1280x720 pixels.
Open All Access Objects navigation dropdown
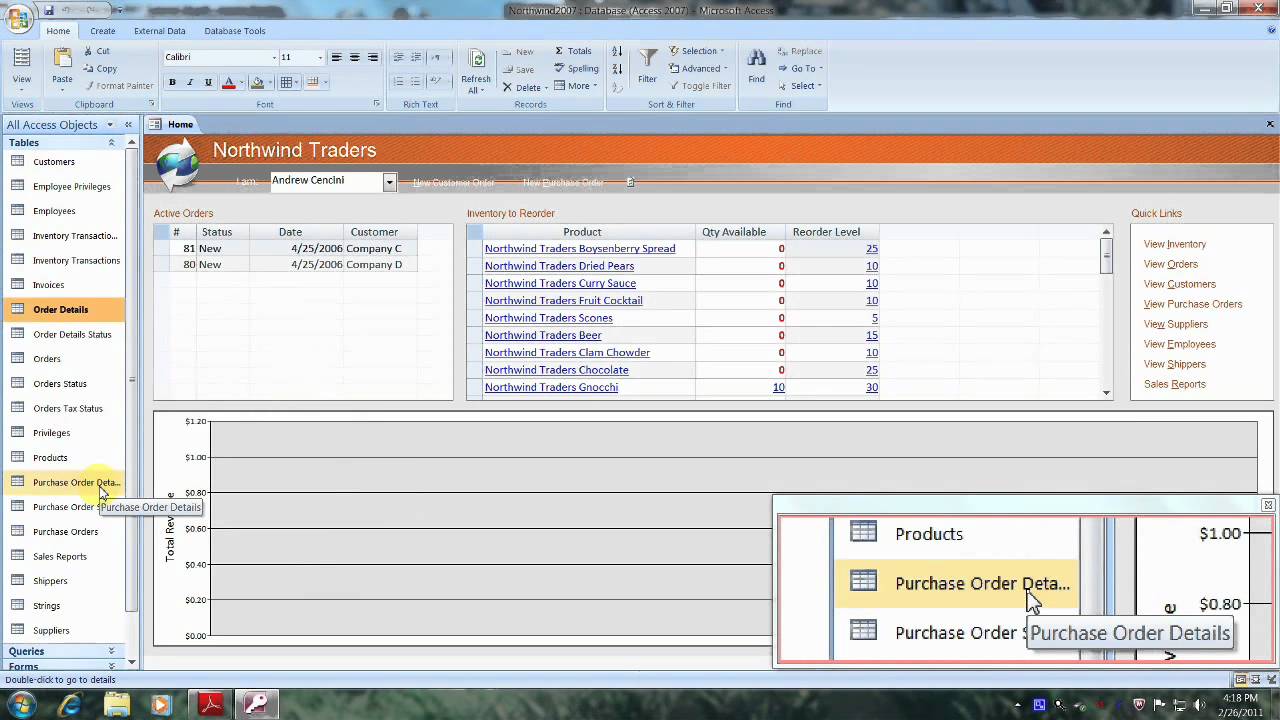pos(109,125)
